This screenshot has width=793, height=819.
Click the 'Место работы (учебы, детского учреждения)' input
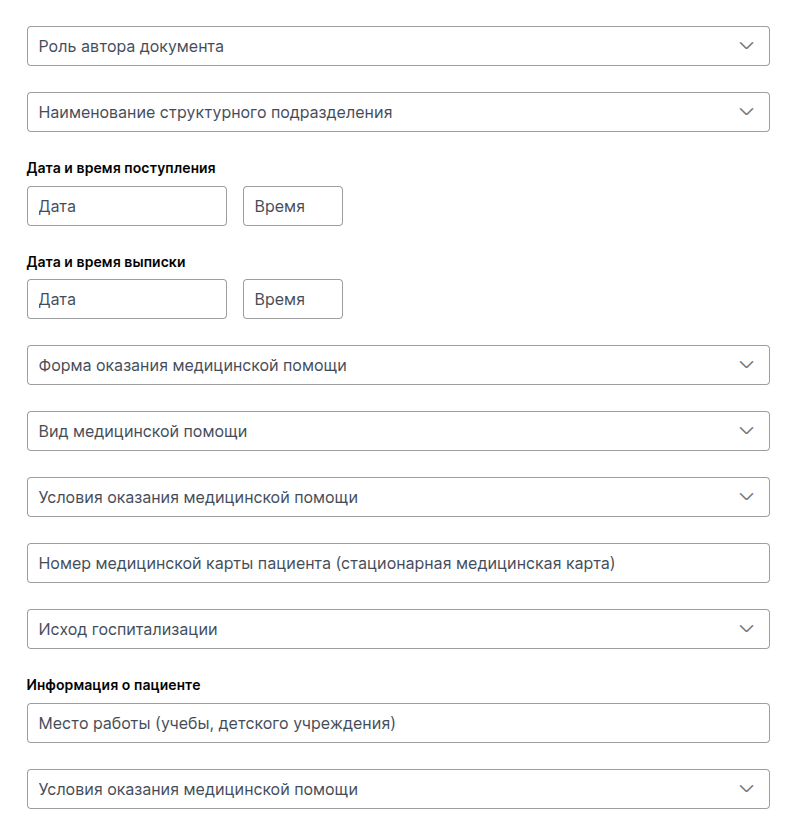click(x=398, y=723)
